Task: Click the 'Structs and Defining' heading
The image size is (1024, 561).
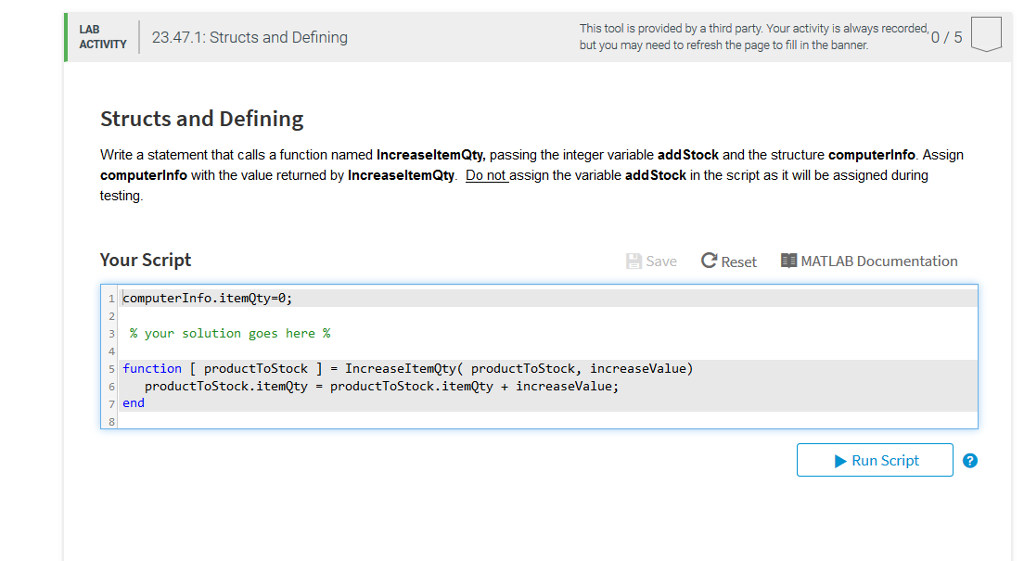Action: click(202, 119)
